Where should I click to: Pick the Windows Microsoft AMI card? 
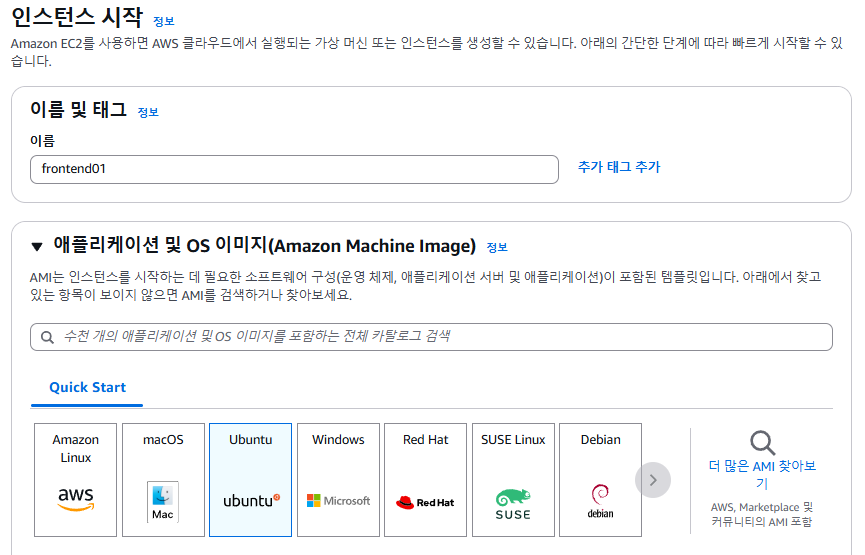tap(338, 479)
